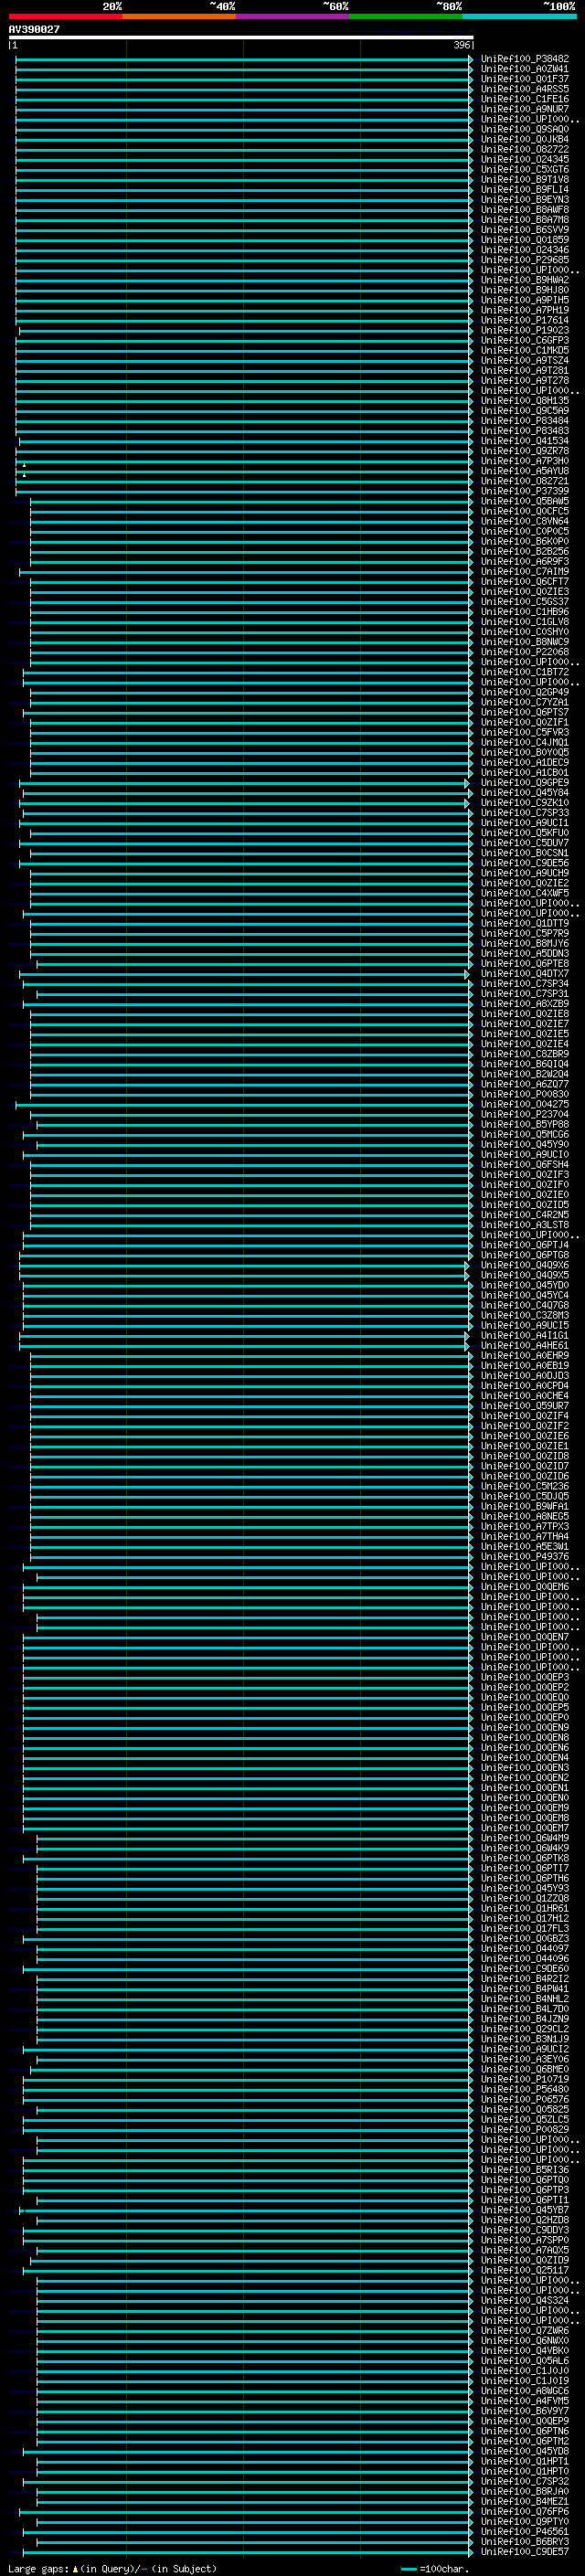Select the last label UniRef100_C9DE57

tap(525, 2552)
